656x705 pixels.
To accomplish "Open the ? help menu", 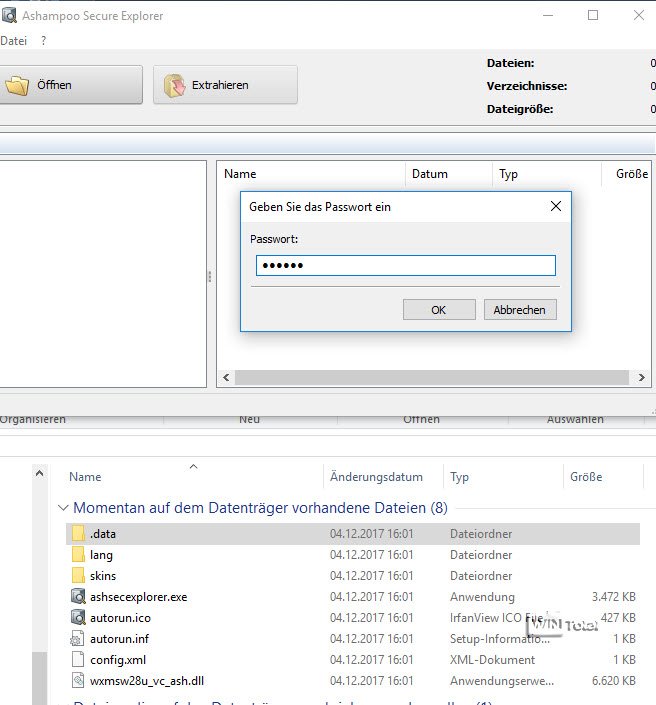I will 43,41.
